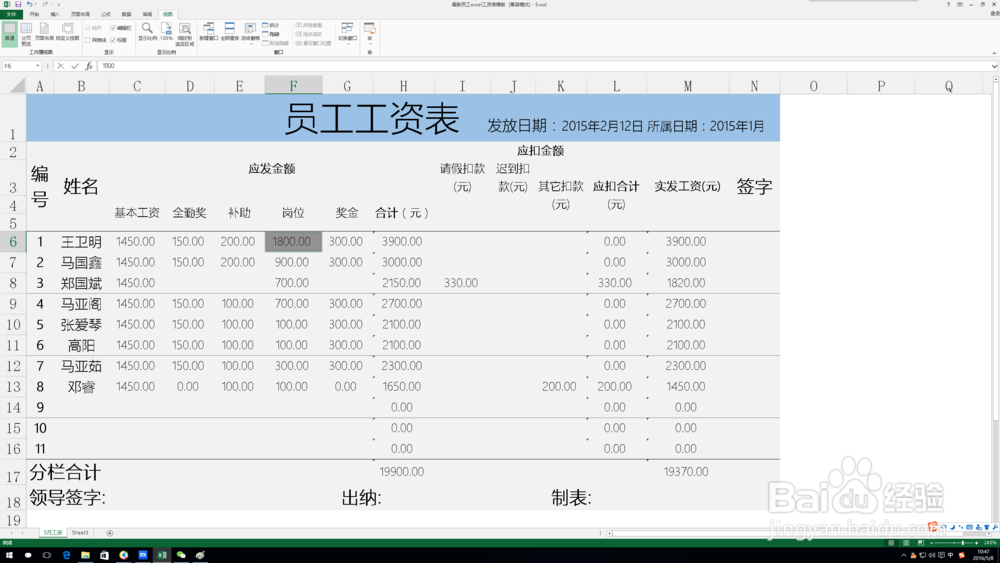Open File Explorer from taskbar
Screen dimensions: 1000x563
point(85,555)
